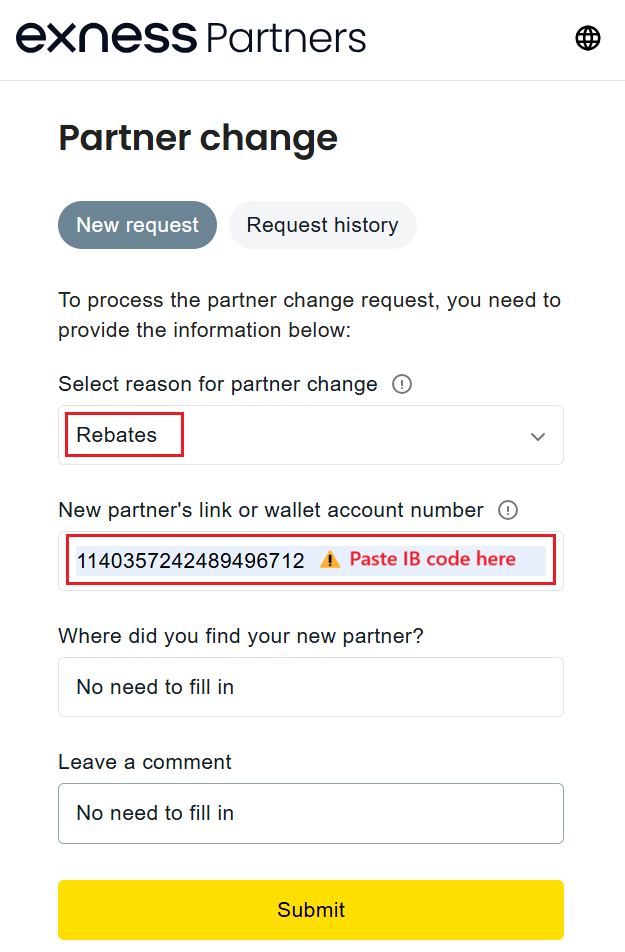
Task: Submit the partner change request
Action: (311, 910)
